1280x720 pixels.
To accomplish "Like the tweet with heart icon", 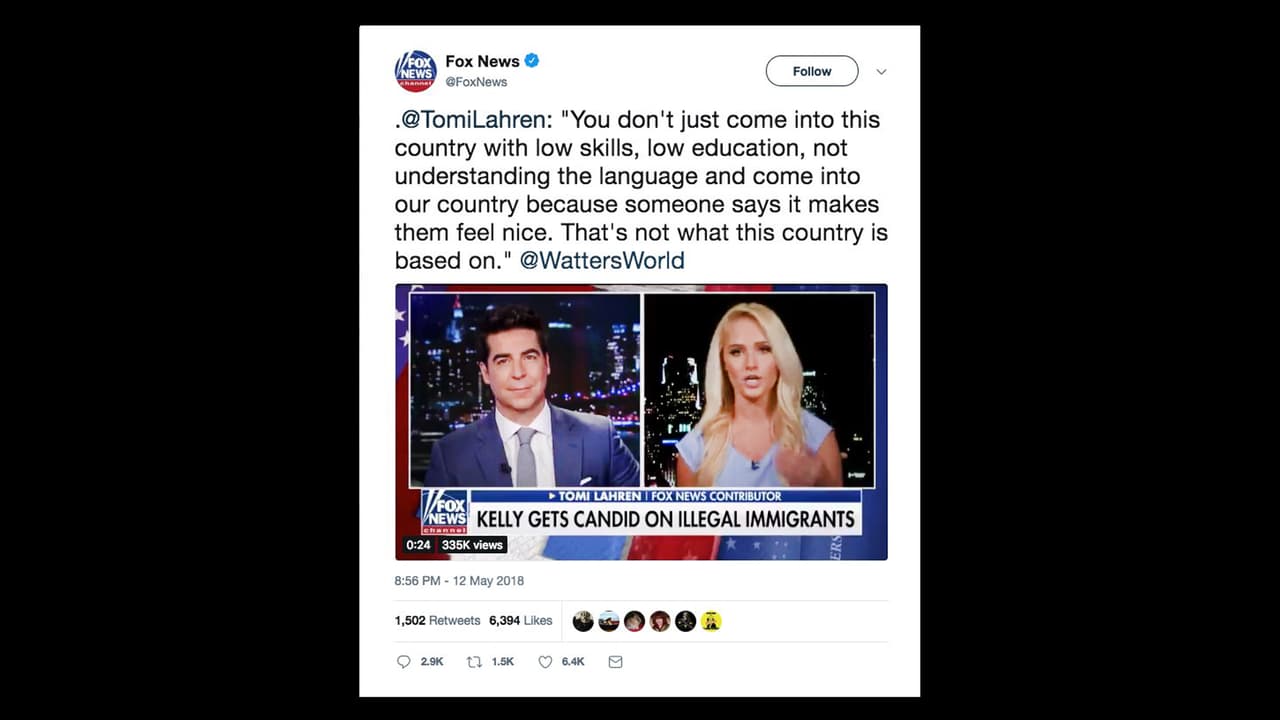I will tap(545, 662).
